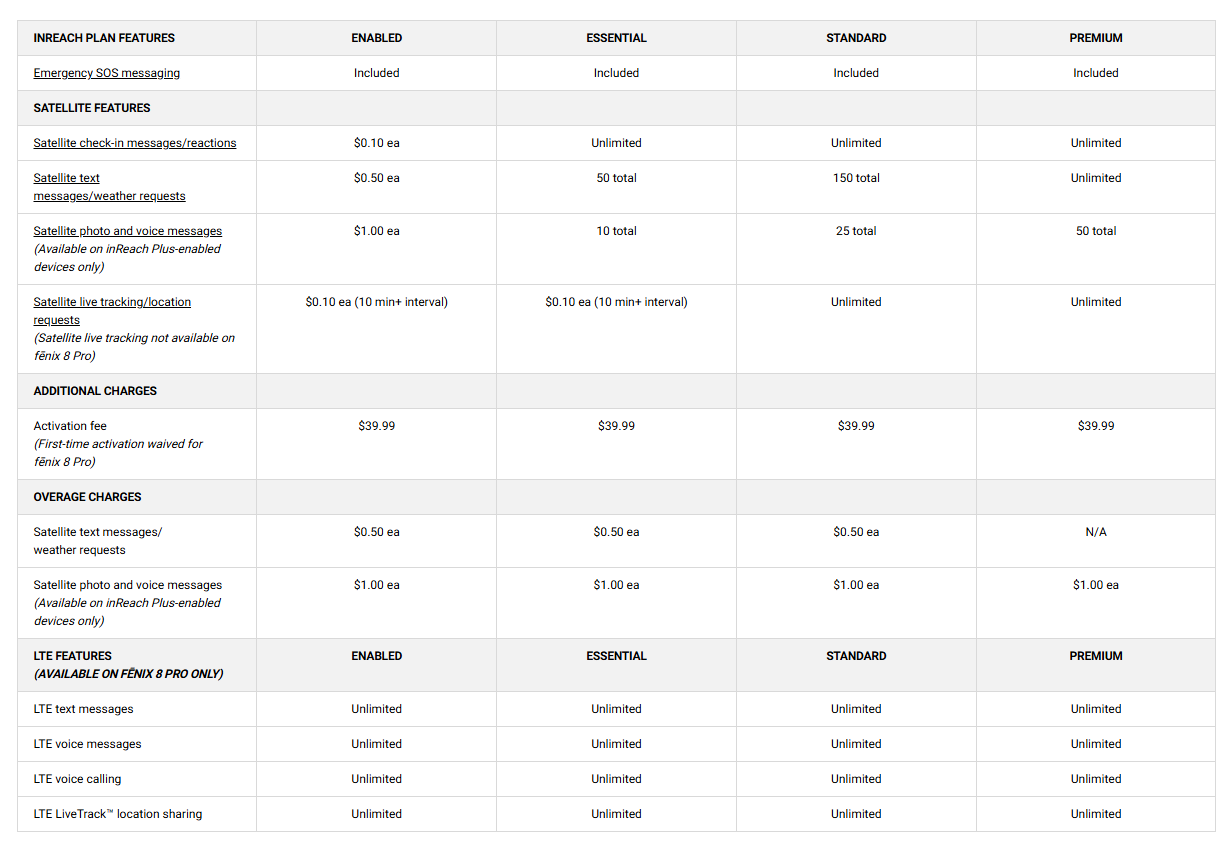The image size is (1231, 852).
Task: Click the ADDITIONAL CHARGES section heading
Action: (95, 391)
